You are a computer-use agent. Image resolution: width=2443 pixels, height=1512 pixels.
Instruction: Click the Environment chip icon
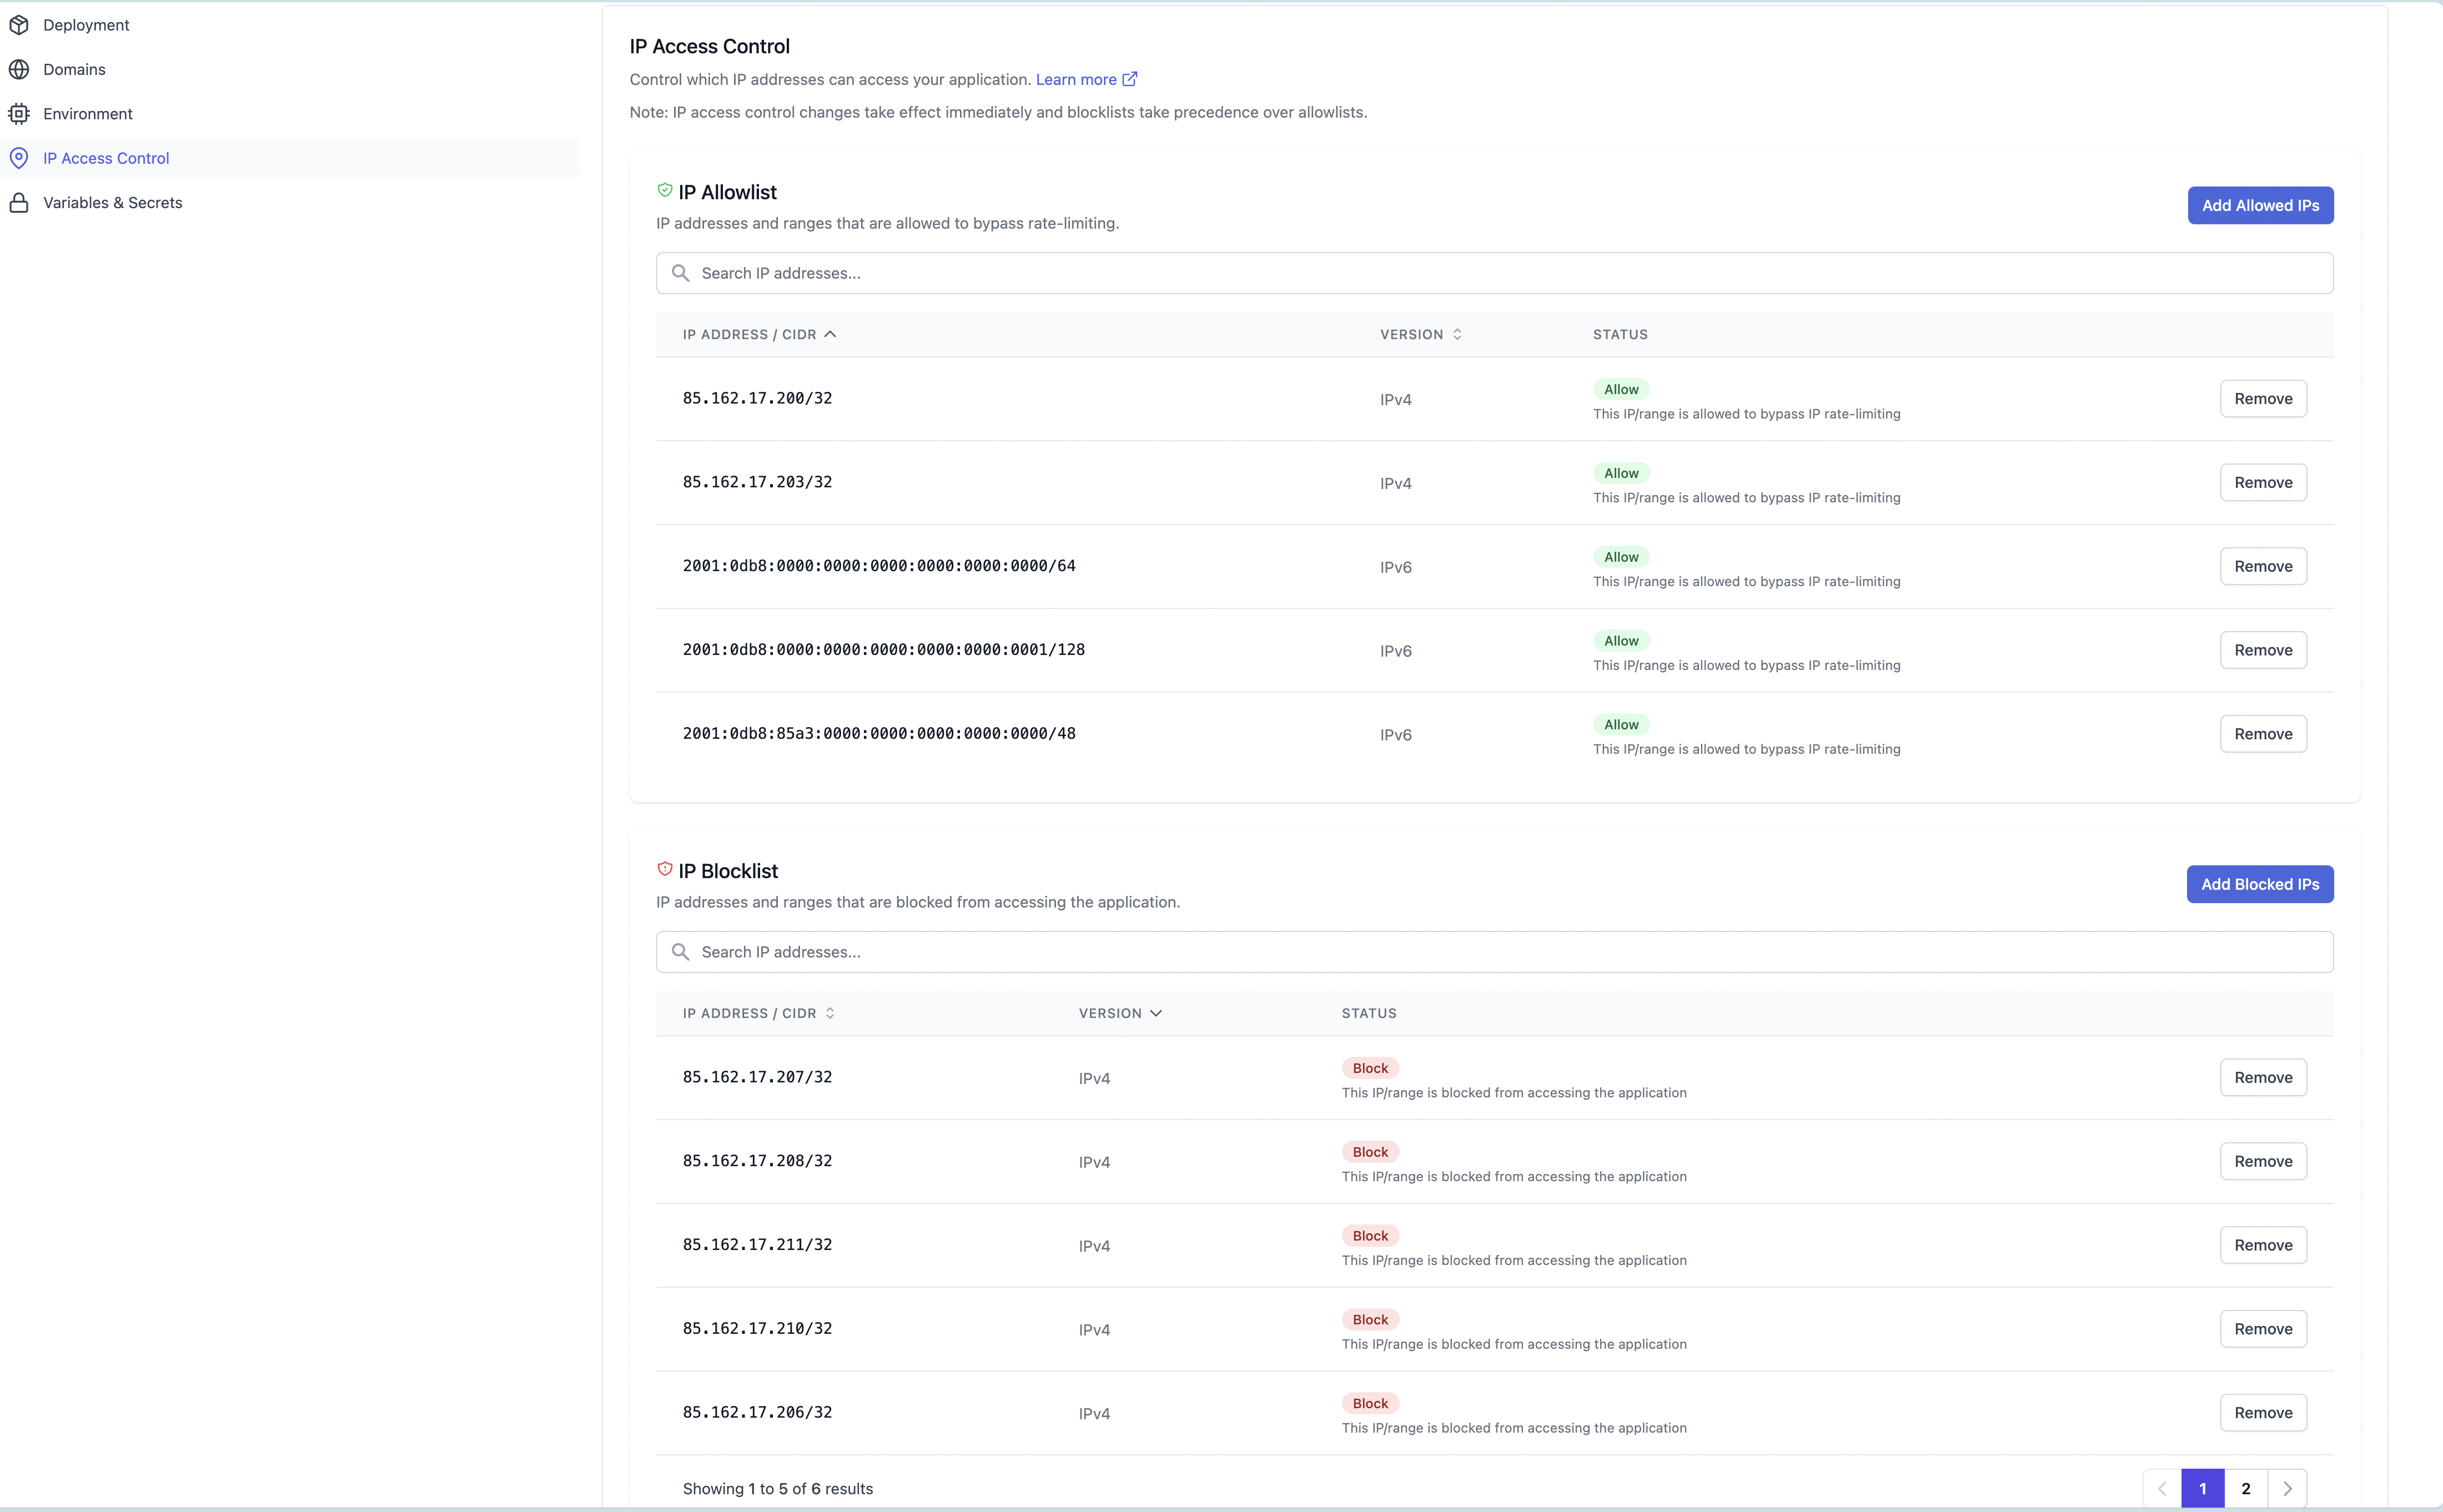[x=19, y=114]
